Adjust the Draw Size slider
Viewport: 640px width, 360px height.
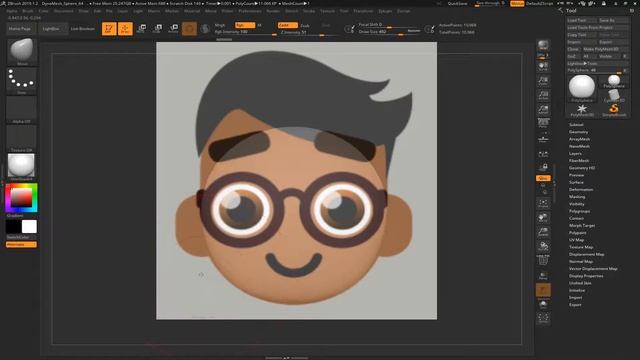[x=389, y=32]
